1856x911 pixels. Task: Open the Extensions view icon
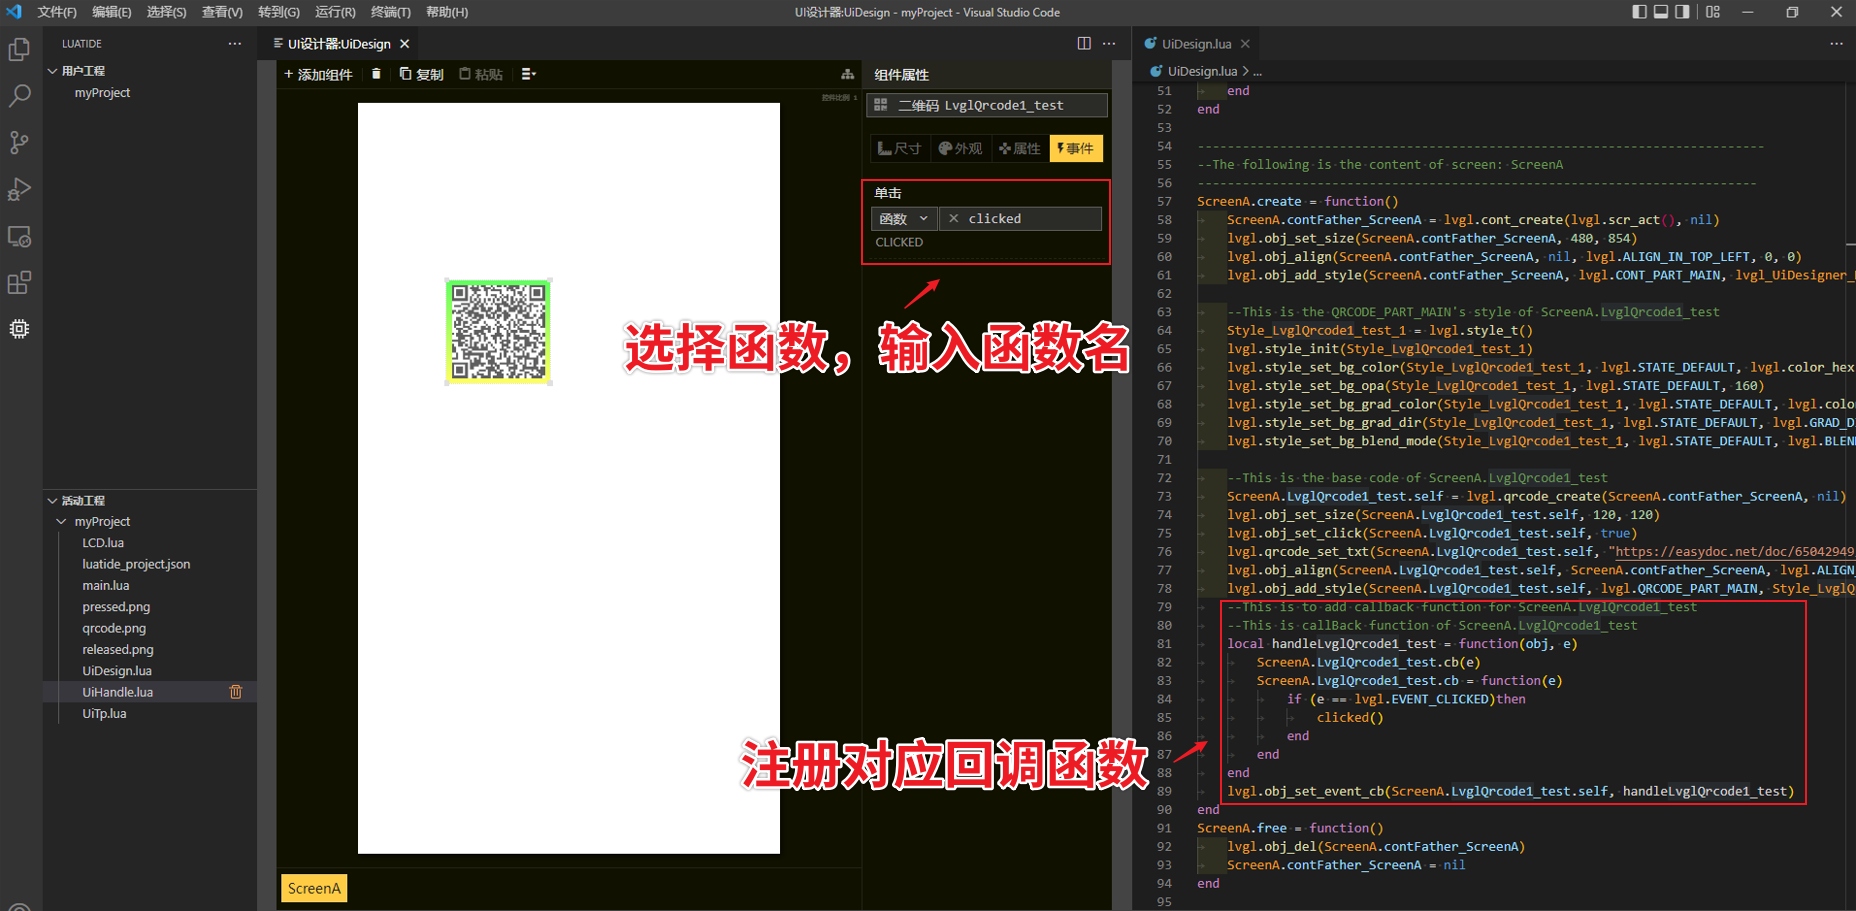pyautogui.click(x=19, y=282)
